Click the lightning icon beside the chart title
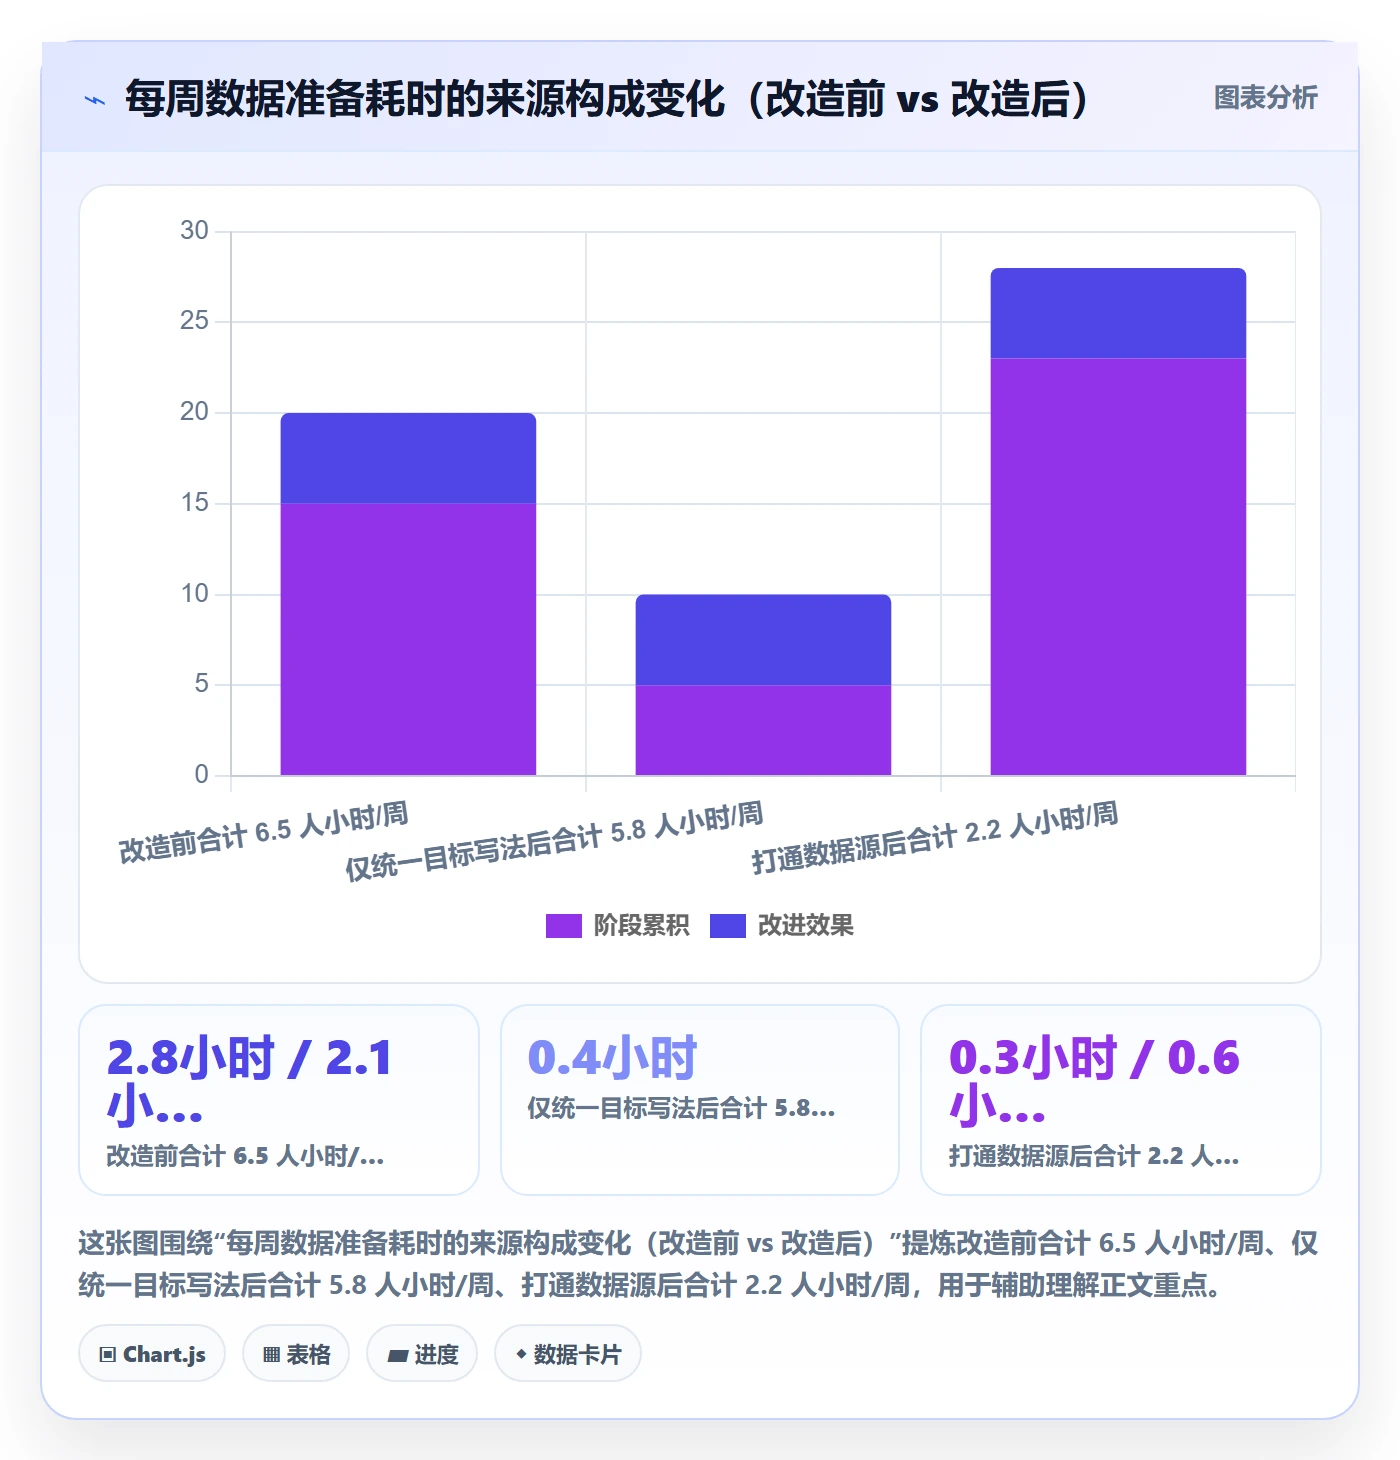The width and height of the screenshot is (1400, 1460). coord(95,100)
